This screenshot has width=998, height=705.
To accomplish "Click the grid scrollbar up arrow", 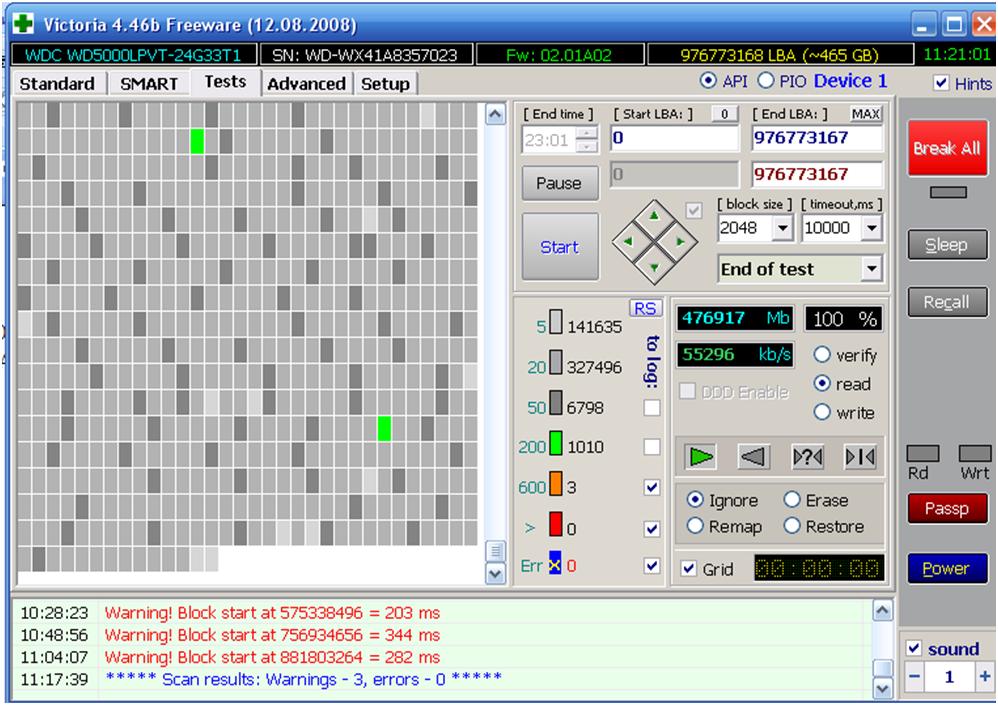I will [x=495, y=115].
